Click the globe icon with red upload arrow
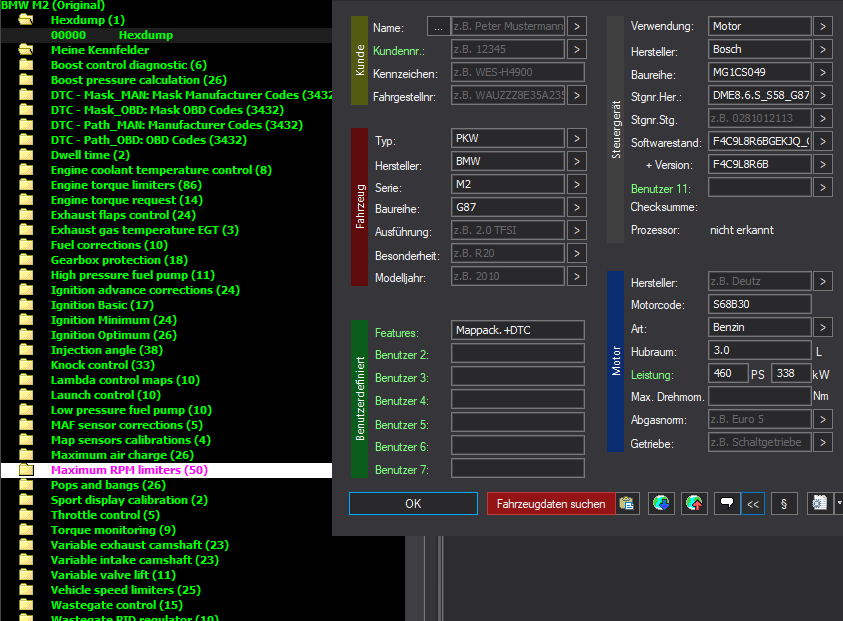Viewport: 843px width, 621px height. (692, 504)
